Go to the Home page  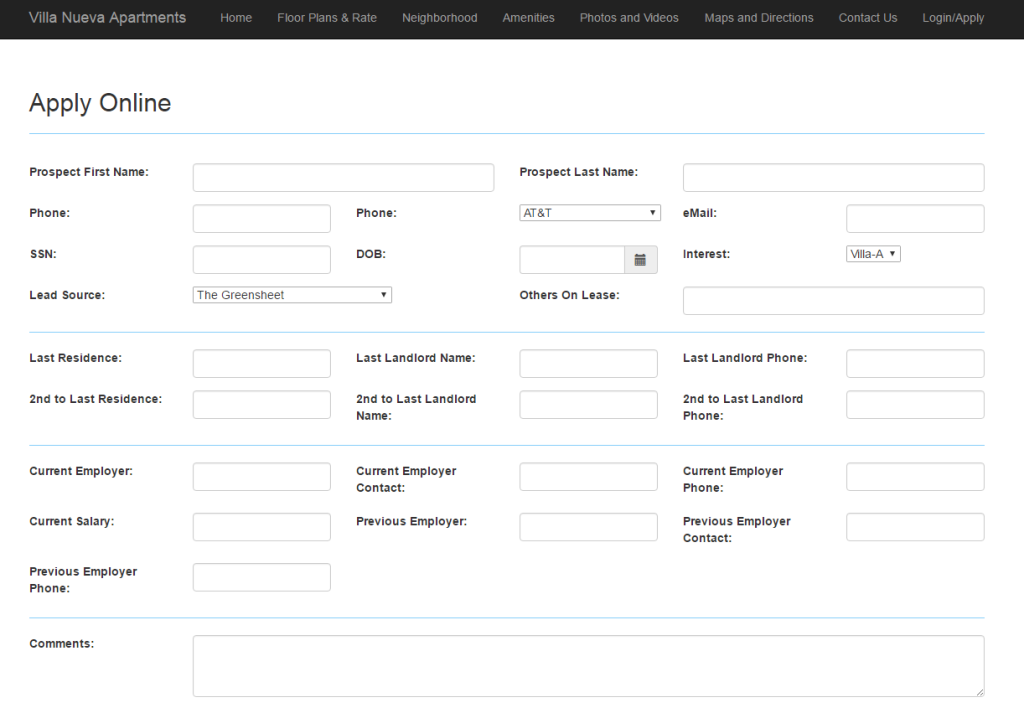pos(236,18)
